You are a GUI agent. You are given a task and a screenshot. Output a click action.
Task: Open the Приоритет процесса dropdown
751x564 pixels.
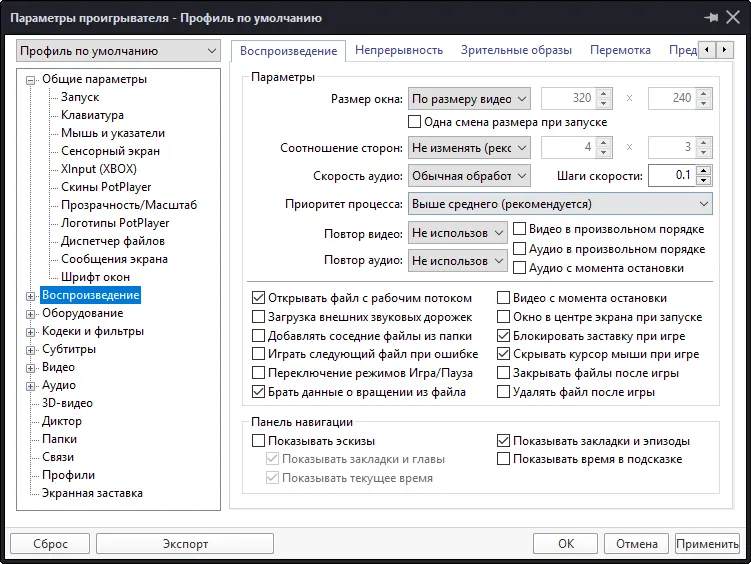(x=560, y=204)
